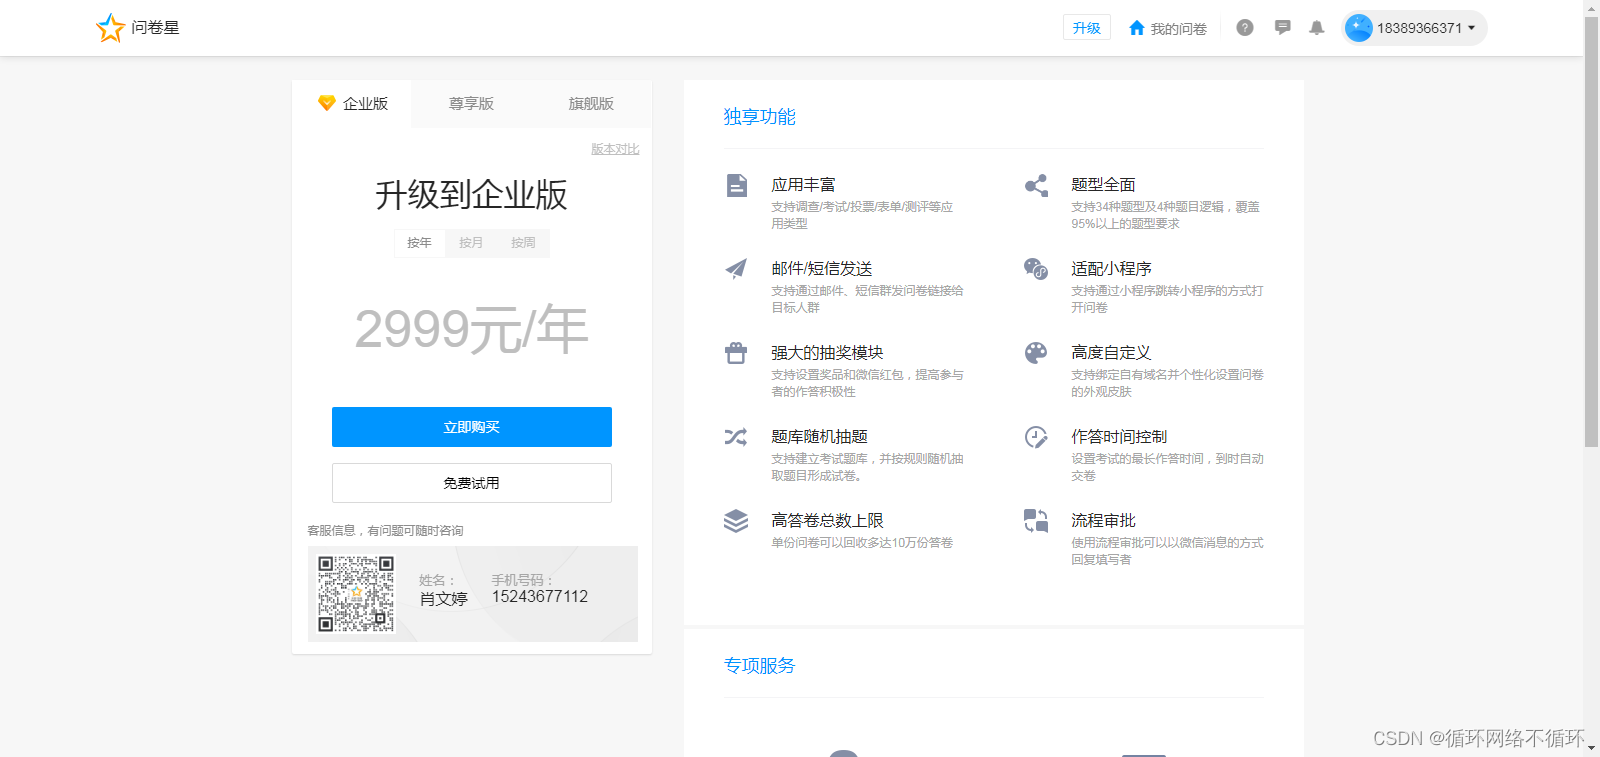The width and height of the screenshot is (1600, 757).
Task: Click the diamond icon on 企业版 tab
Action: [x=326, y=103]
